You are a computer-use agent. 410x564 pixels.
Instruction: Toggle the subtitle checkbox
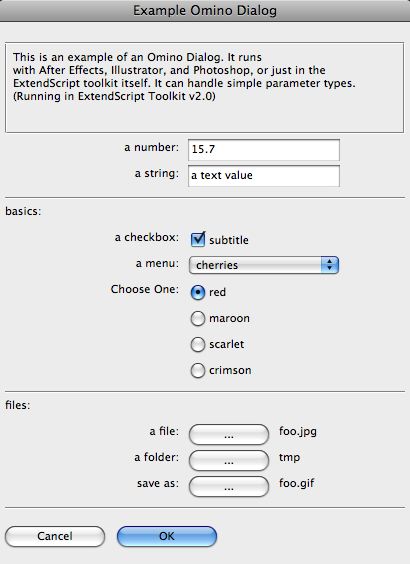pyautogui.click(x=198, y=240)
